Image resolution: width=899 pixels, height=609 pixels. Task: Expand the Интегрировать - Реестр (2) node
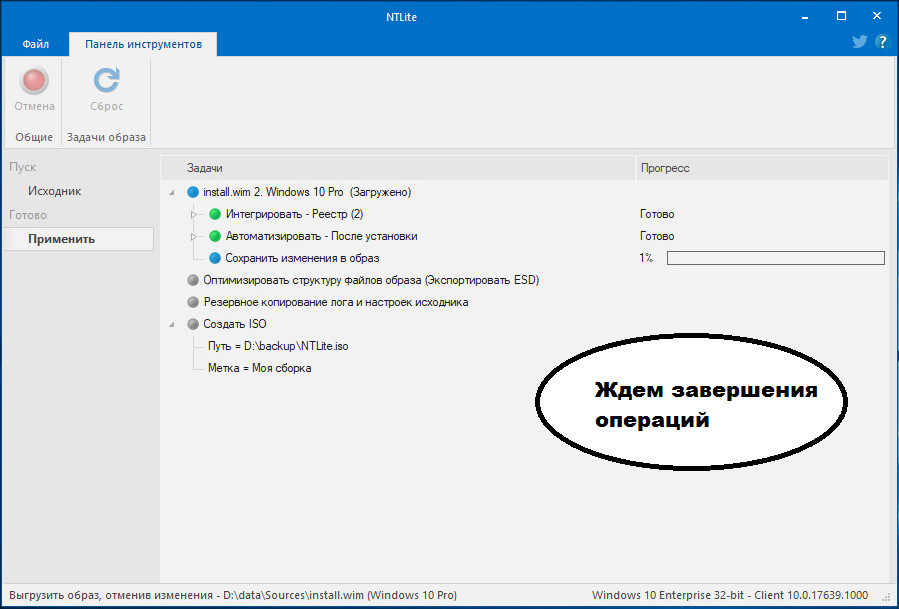tap(194, 214)
